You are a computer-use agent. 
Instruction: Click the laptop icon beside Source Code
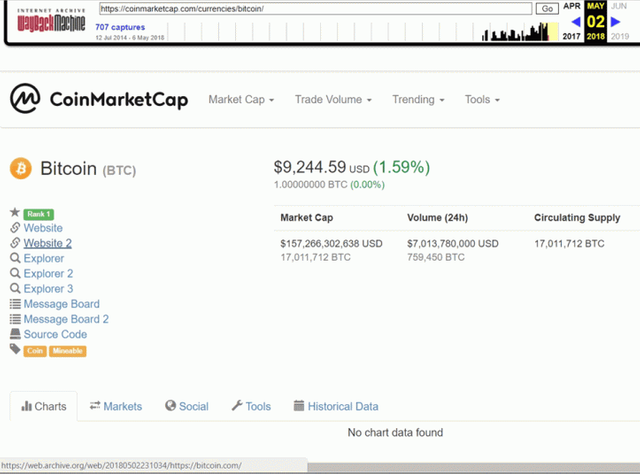[x=15, y=334]
